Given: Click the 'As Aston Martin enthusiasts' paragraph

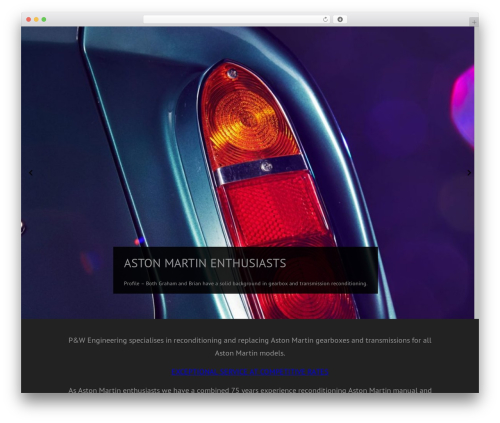Looking at the screenshot, I should pyautogui.click(x=250, y=389).
